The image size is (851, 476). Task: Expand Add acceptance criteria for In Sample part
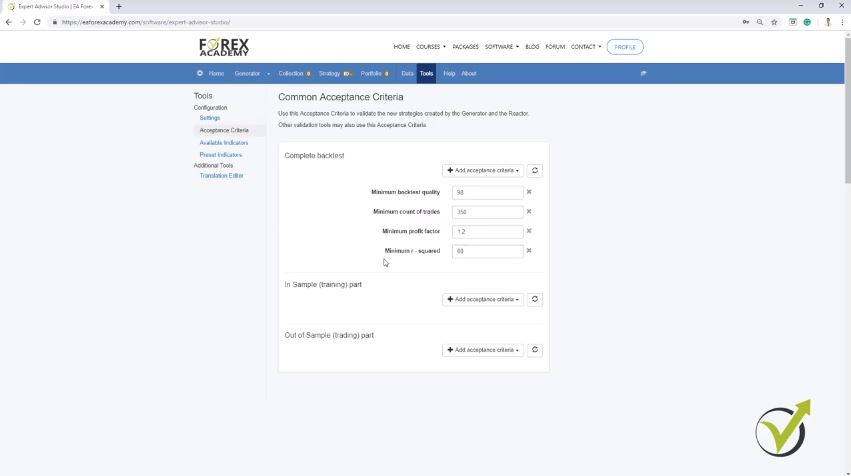coord(483,299)
